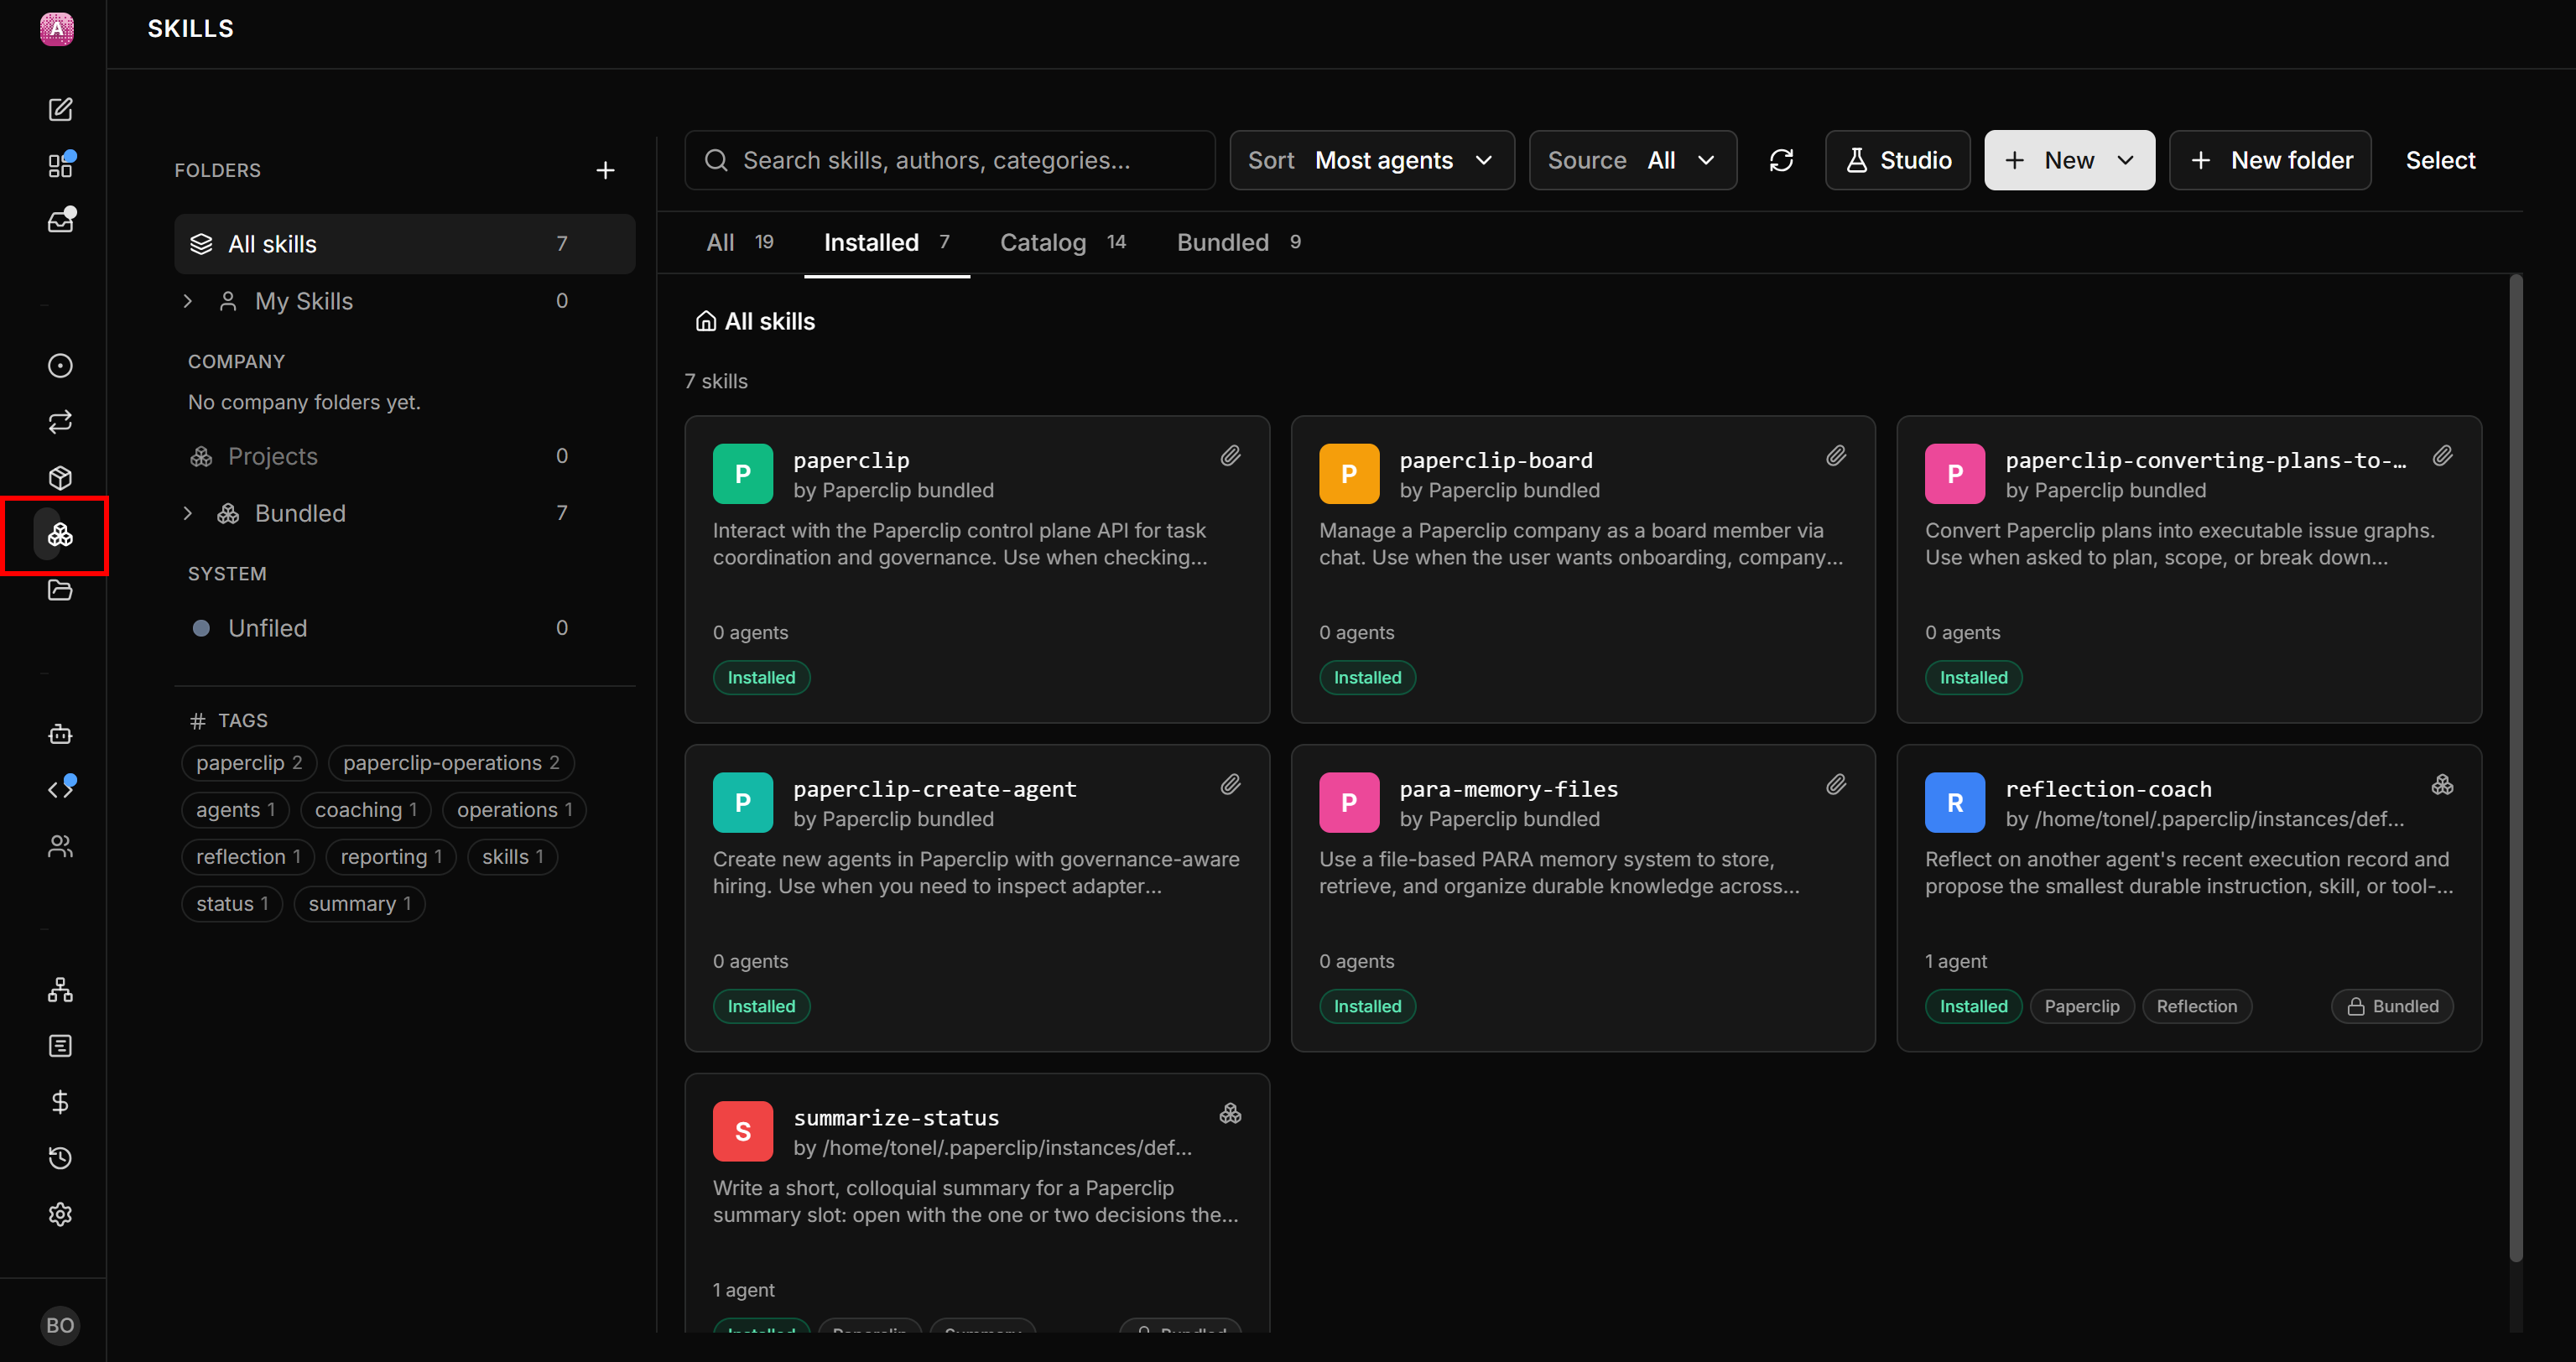Screen dimensions: 2576x1362
Task: Click the Reflection tag on reflection-coach card
Action: [2196, 1006]
